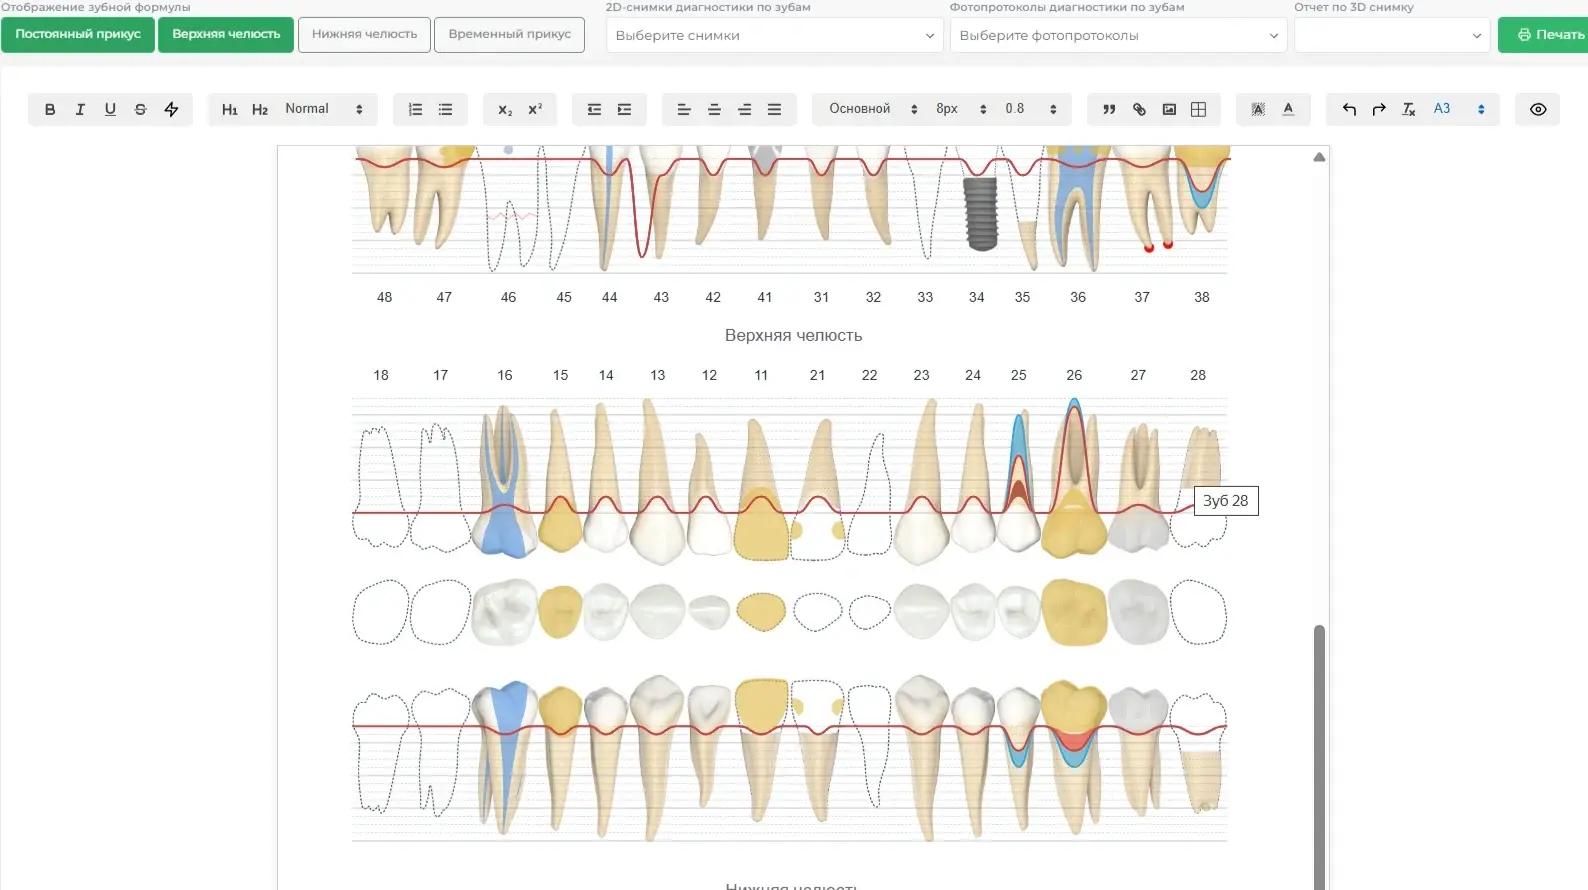Toggle Временный прикус display
The height and width of the screenshot is (890, 1588).
[x=509, y=35]
